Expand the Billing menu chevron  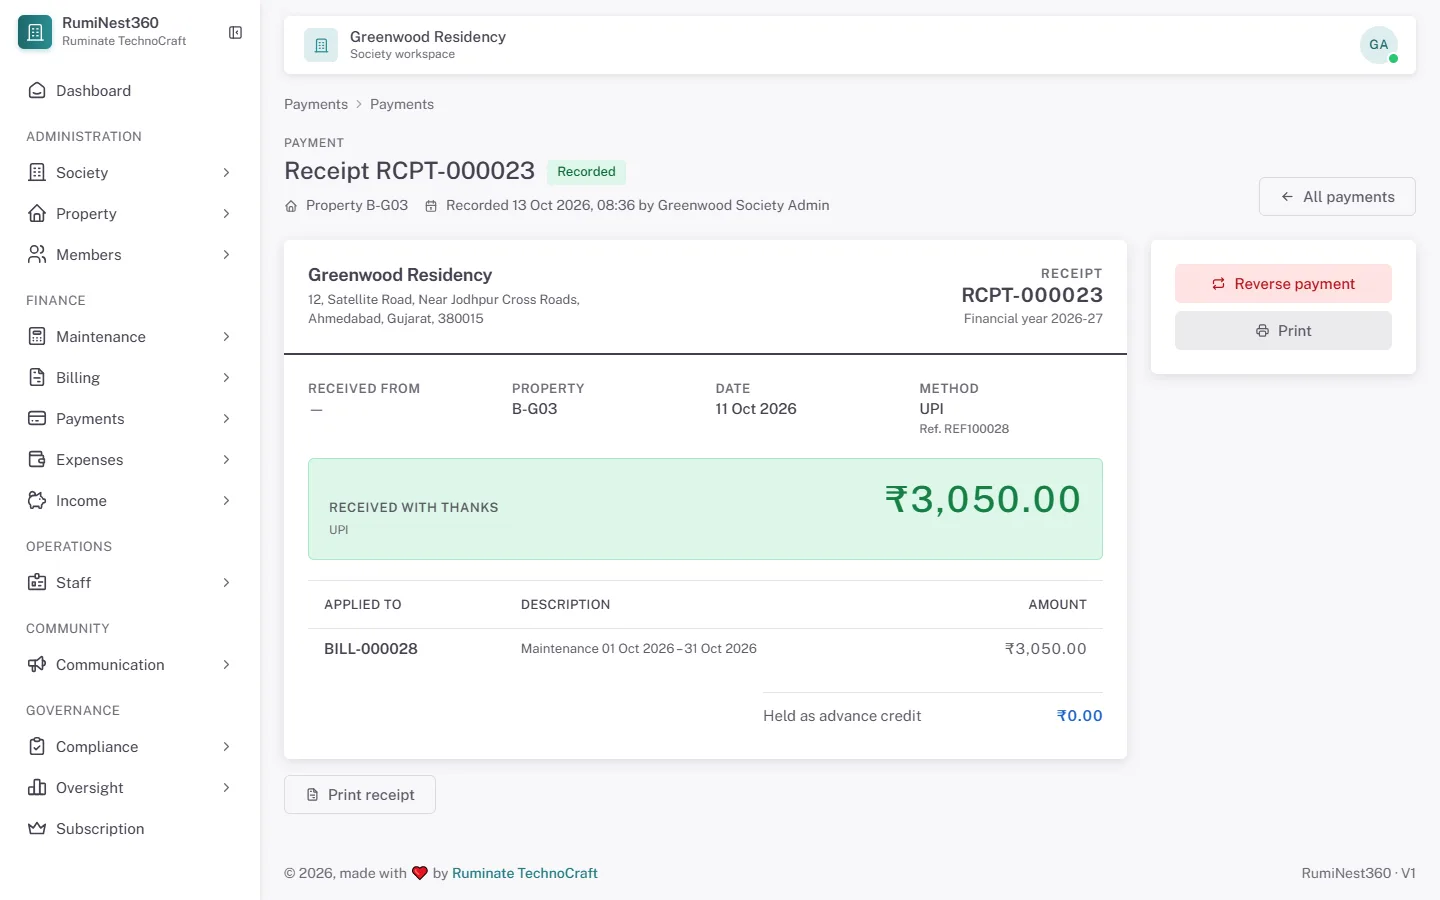coord(226,378)
